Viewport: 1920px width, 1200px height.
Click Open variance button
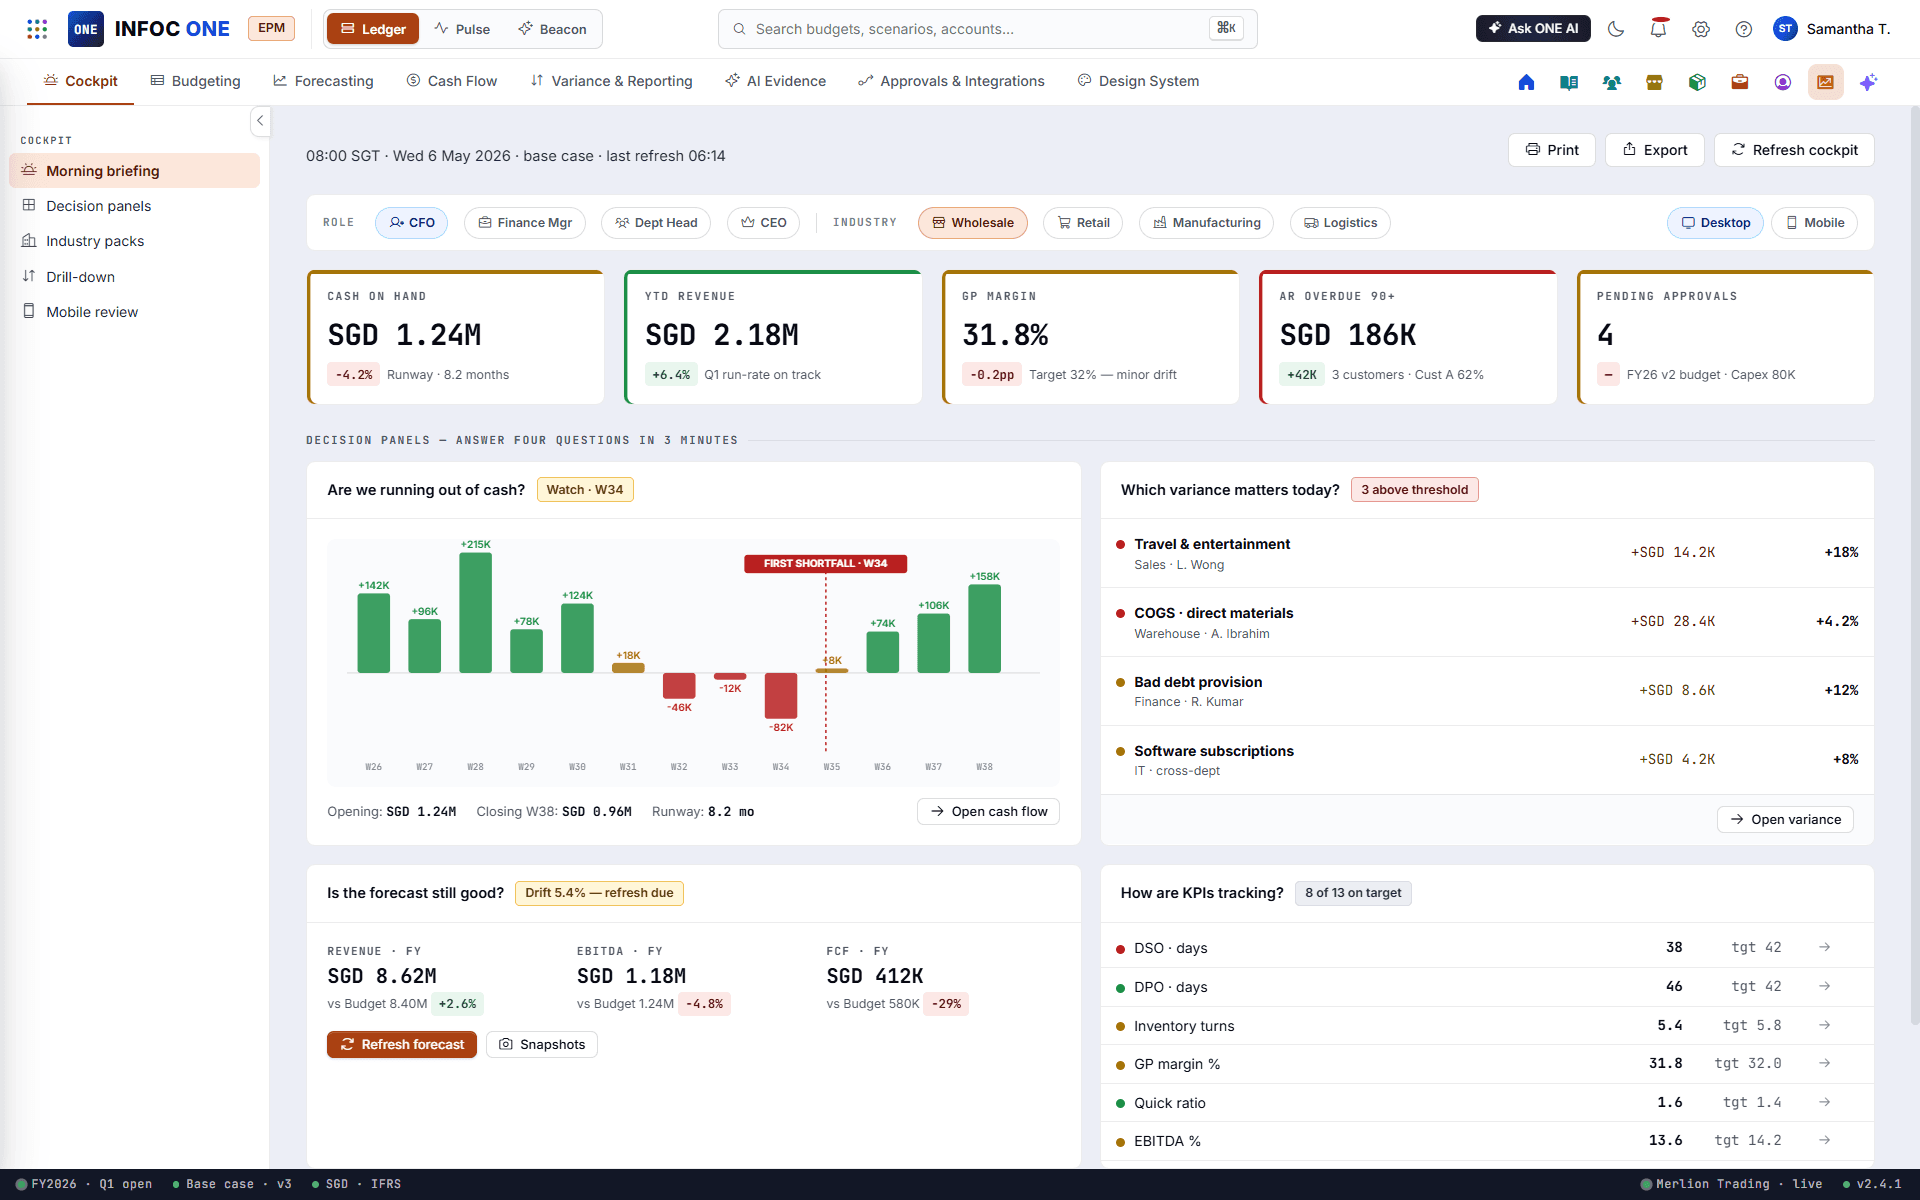(1785, 820)
